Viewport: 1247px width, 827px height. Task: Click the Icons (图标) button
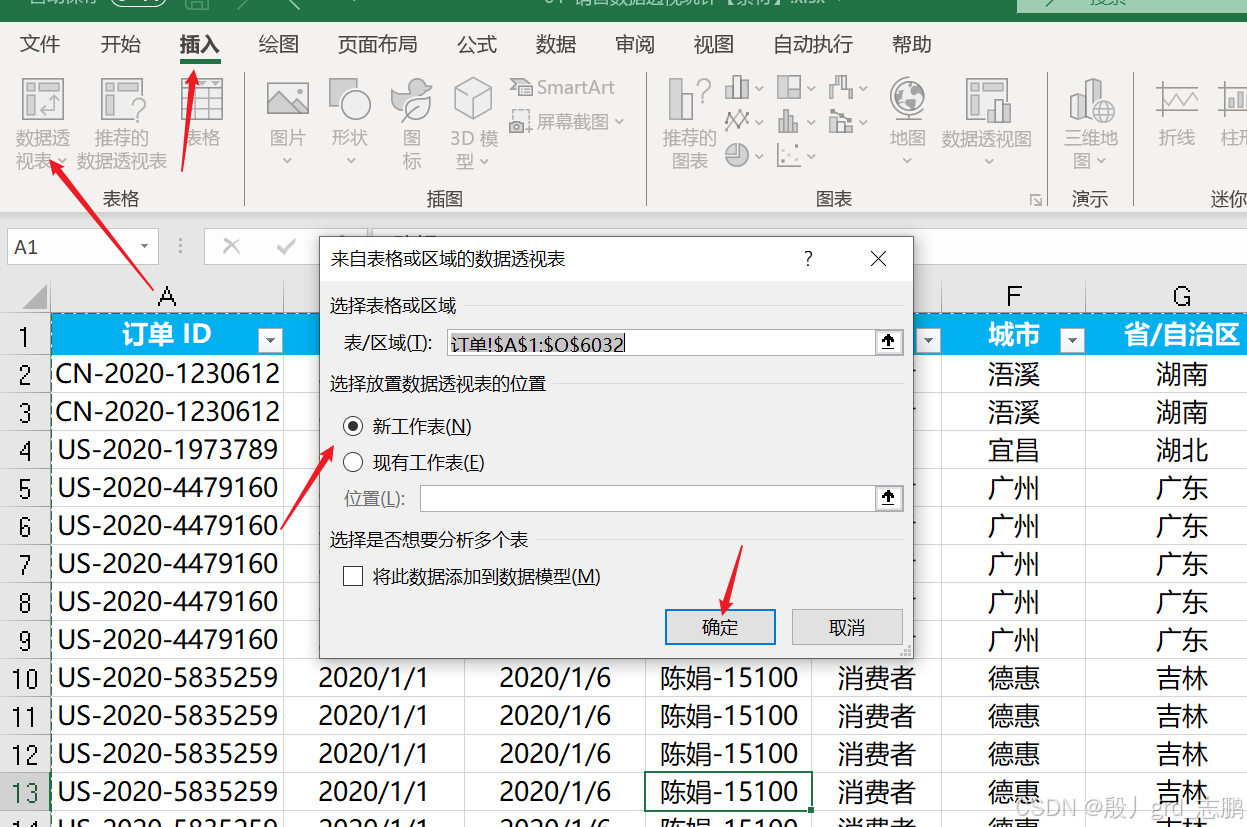coord(411,124)
